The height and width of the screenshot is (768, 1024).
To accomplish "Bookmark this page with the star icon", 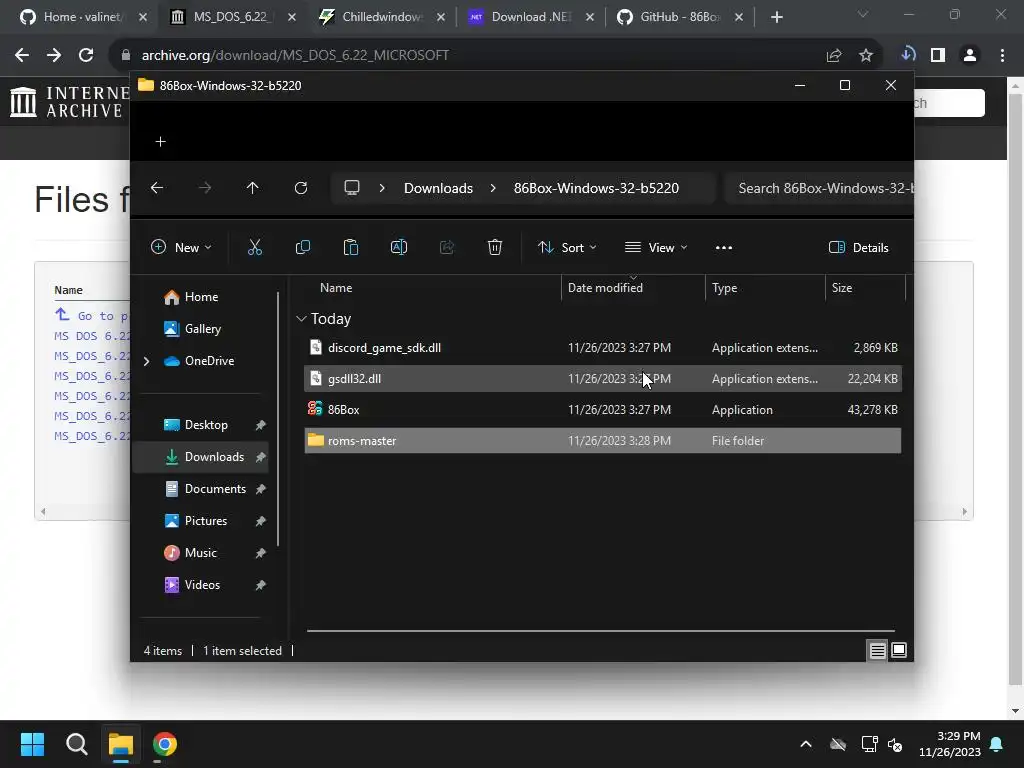I will 866,55.
